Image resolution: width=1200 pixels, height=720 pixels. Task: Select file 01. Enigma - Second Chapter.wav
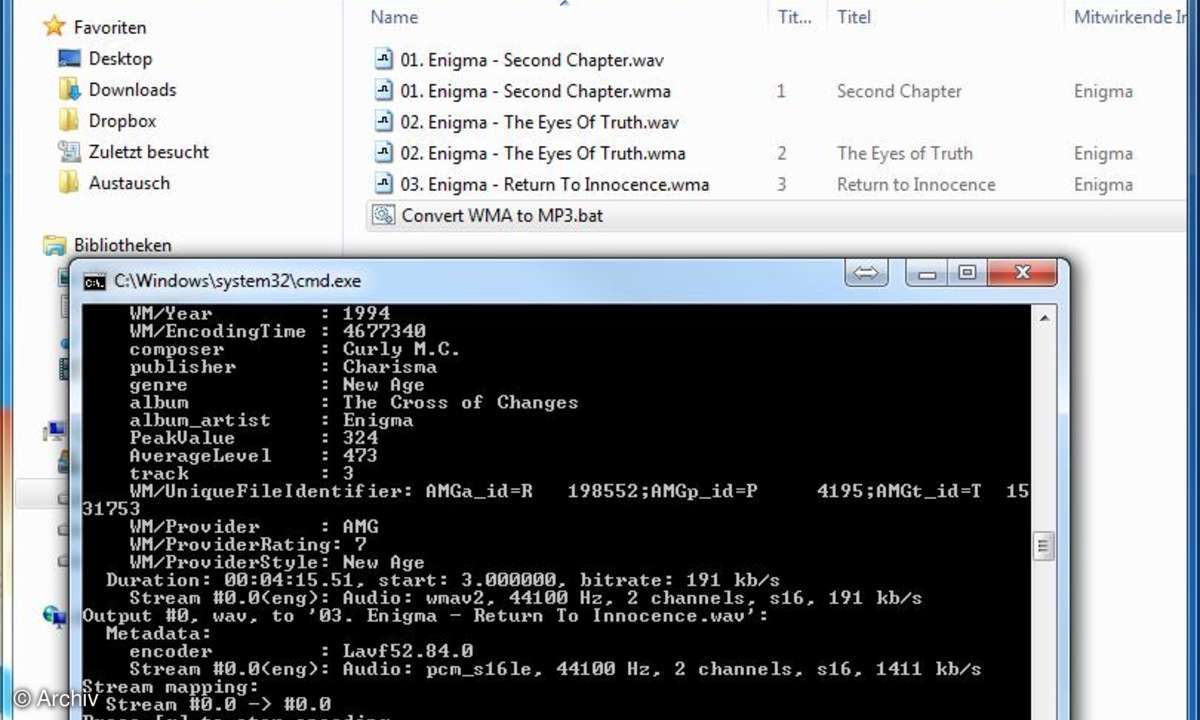(x=532, y=59)
